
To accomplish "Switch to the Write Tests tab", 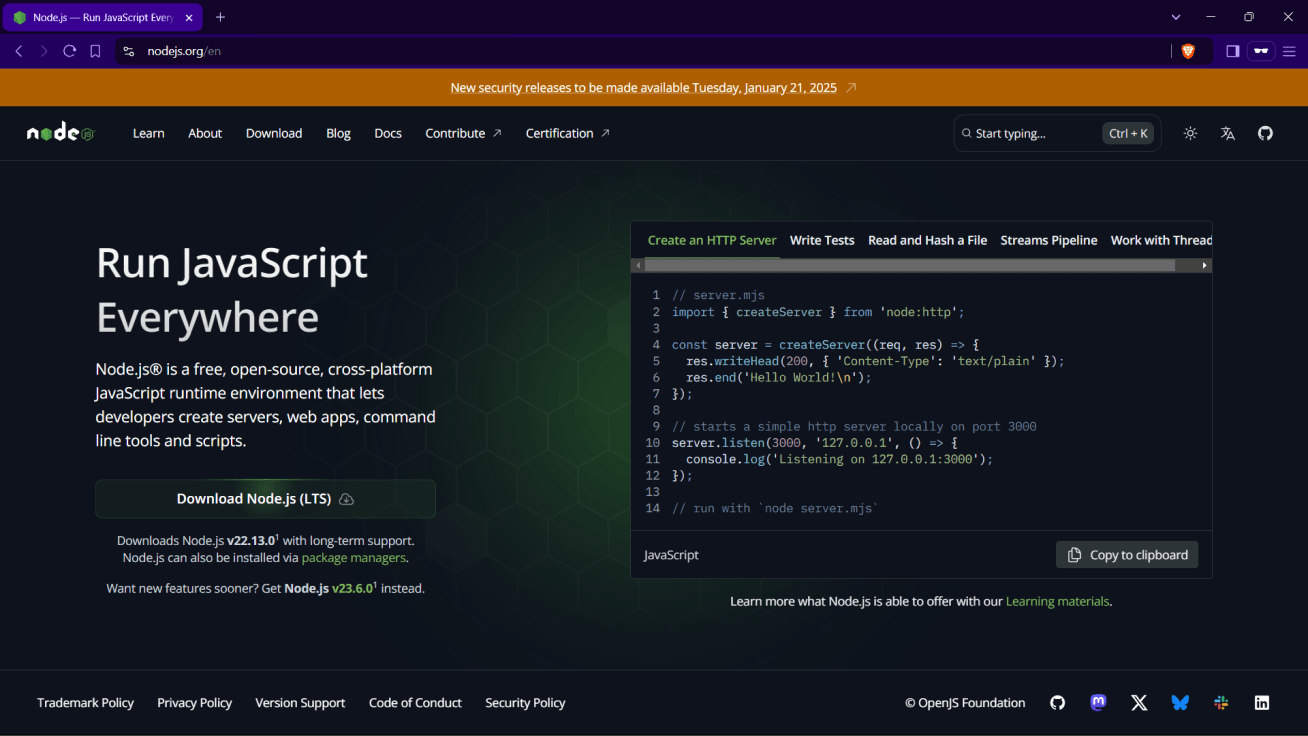I will pos(822,240).
